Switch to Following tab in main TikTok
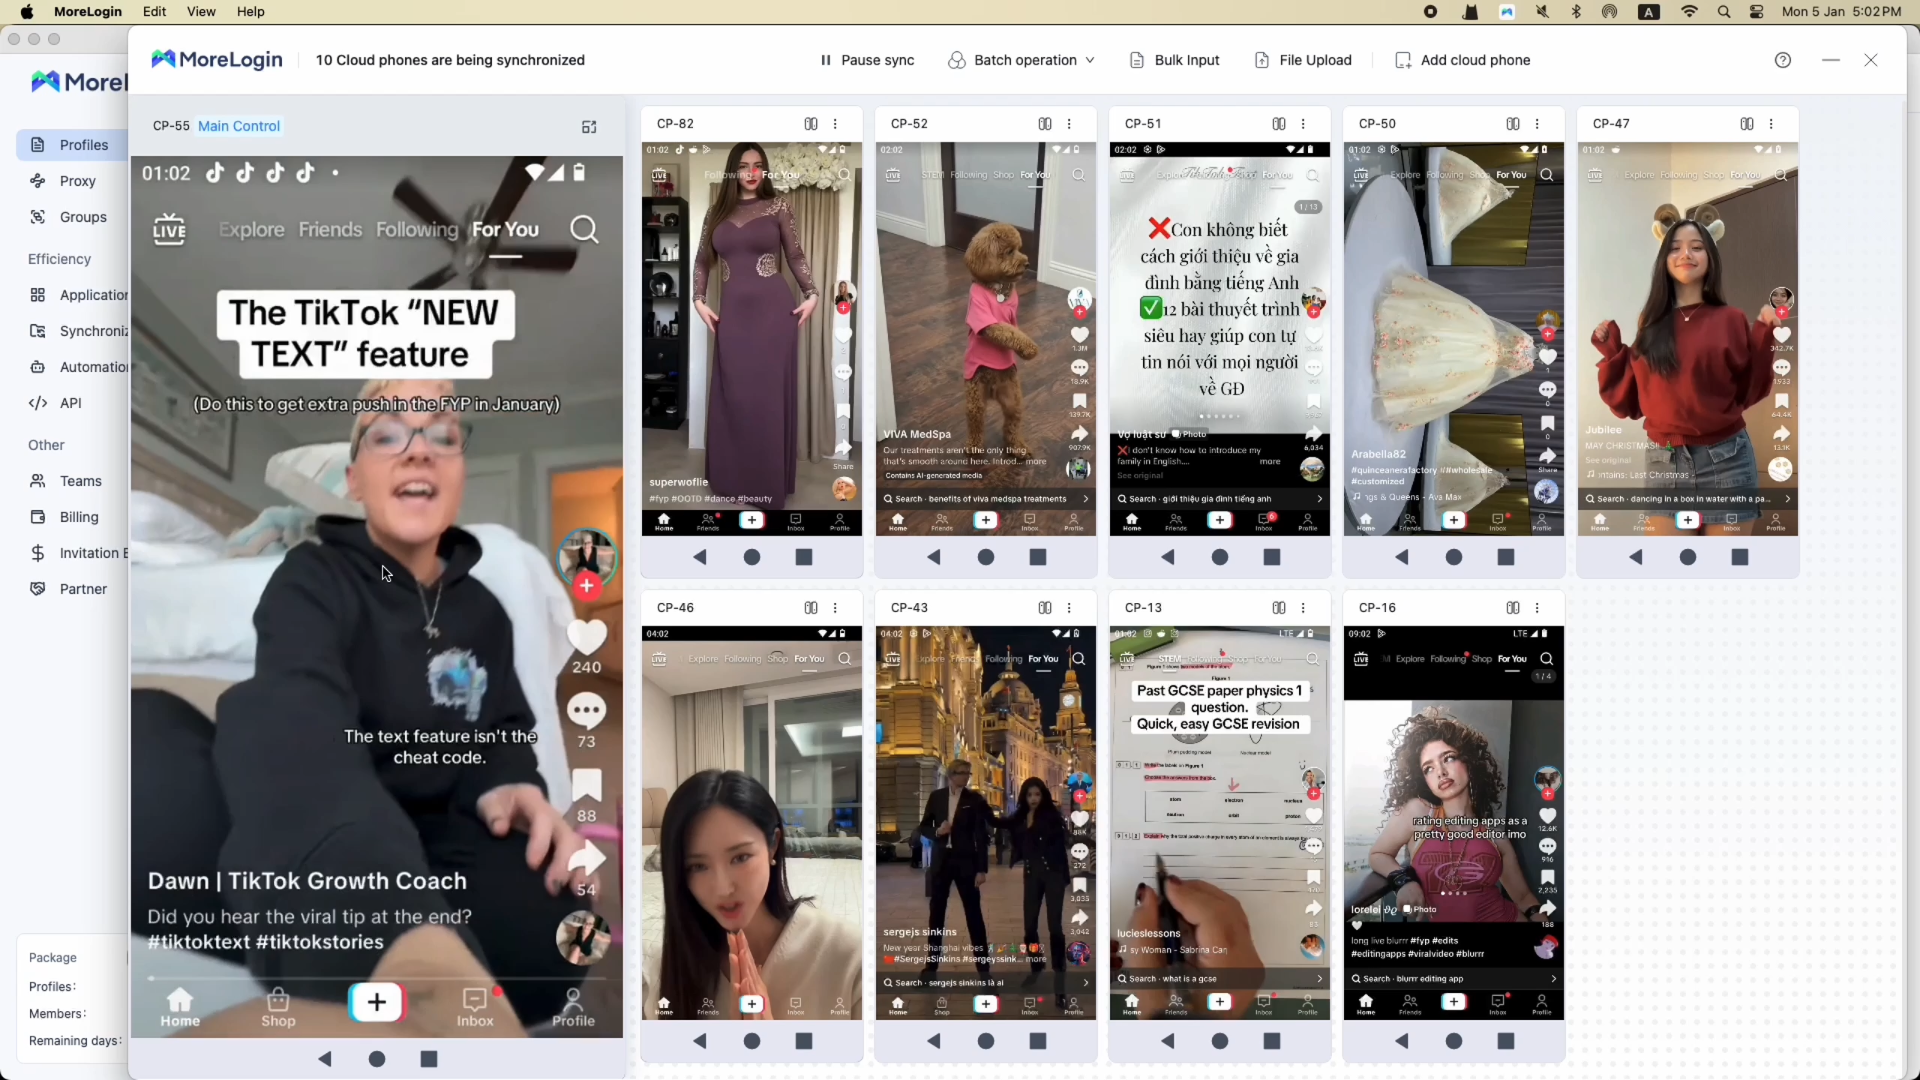This screenshot has width=1920, height=1080. coord(417,230)
